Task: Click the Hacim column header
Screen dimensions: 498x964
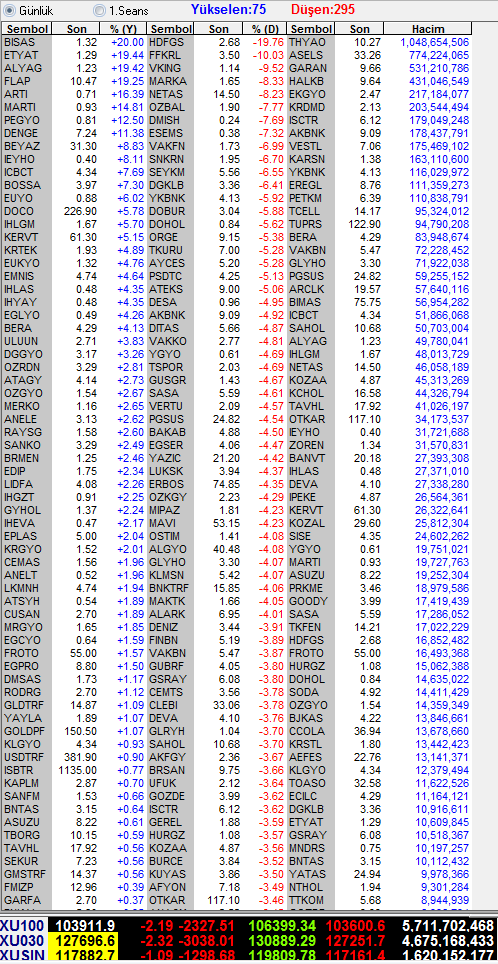Action: 428,29
